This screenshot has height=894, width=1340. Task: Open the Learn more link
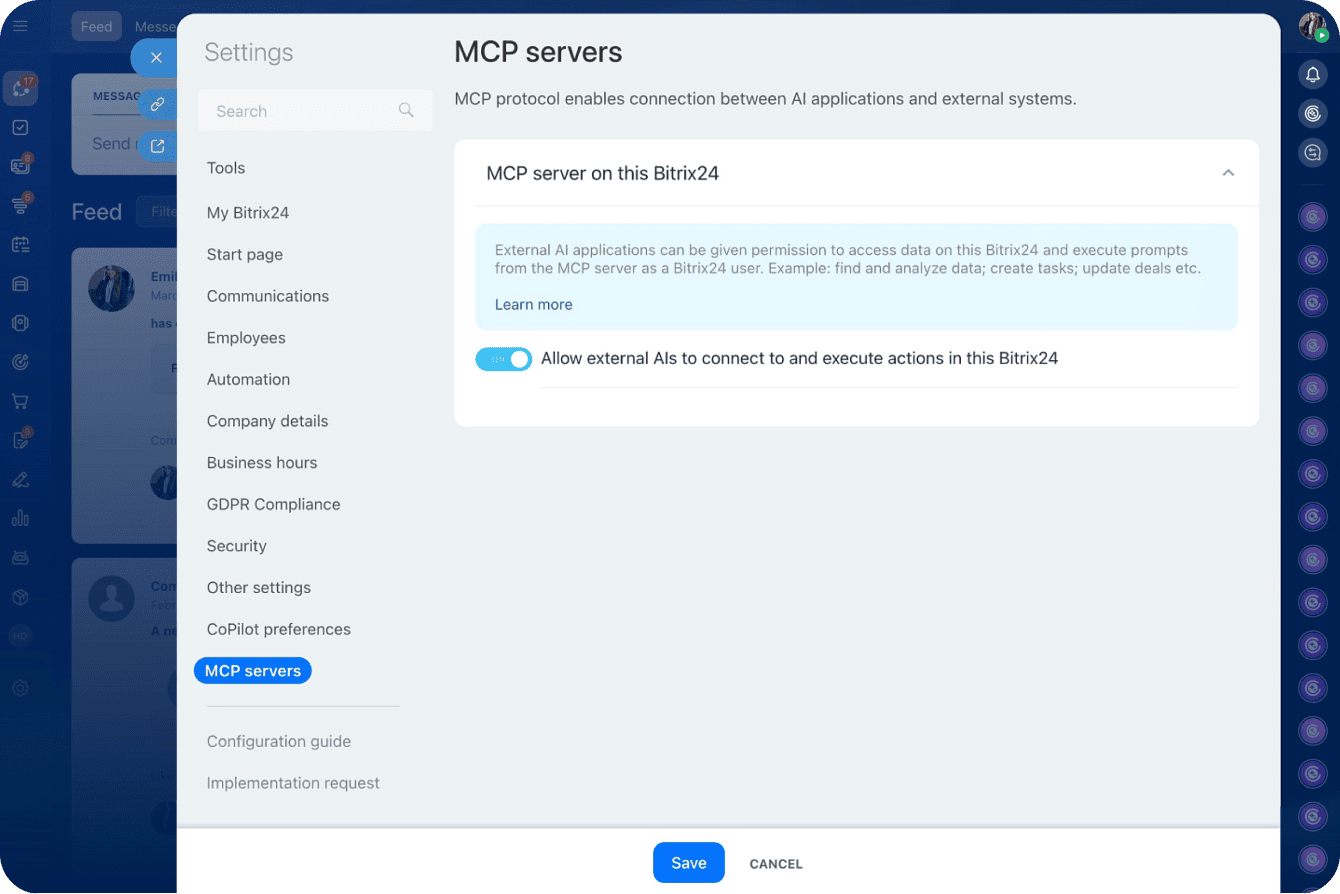tap(533, 305)
